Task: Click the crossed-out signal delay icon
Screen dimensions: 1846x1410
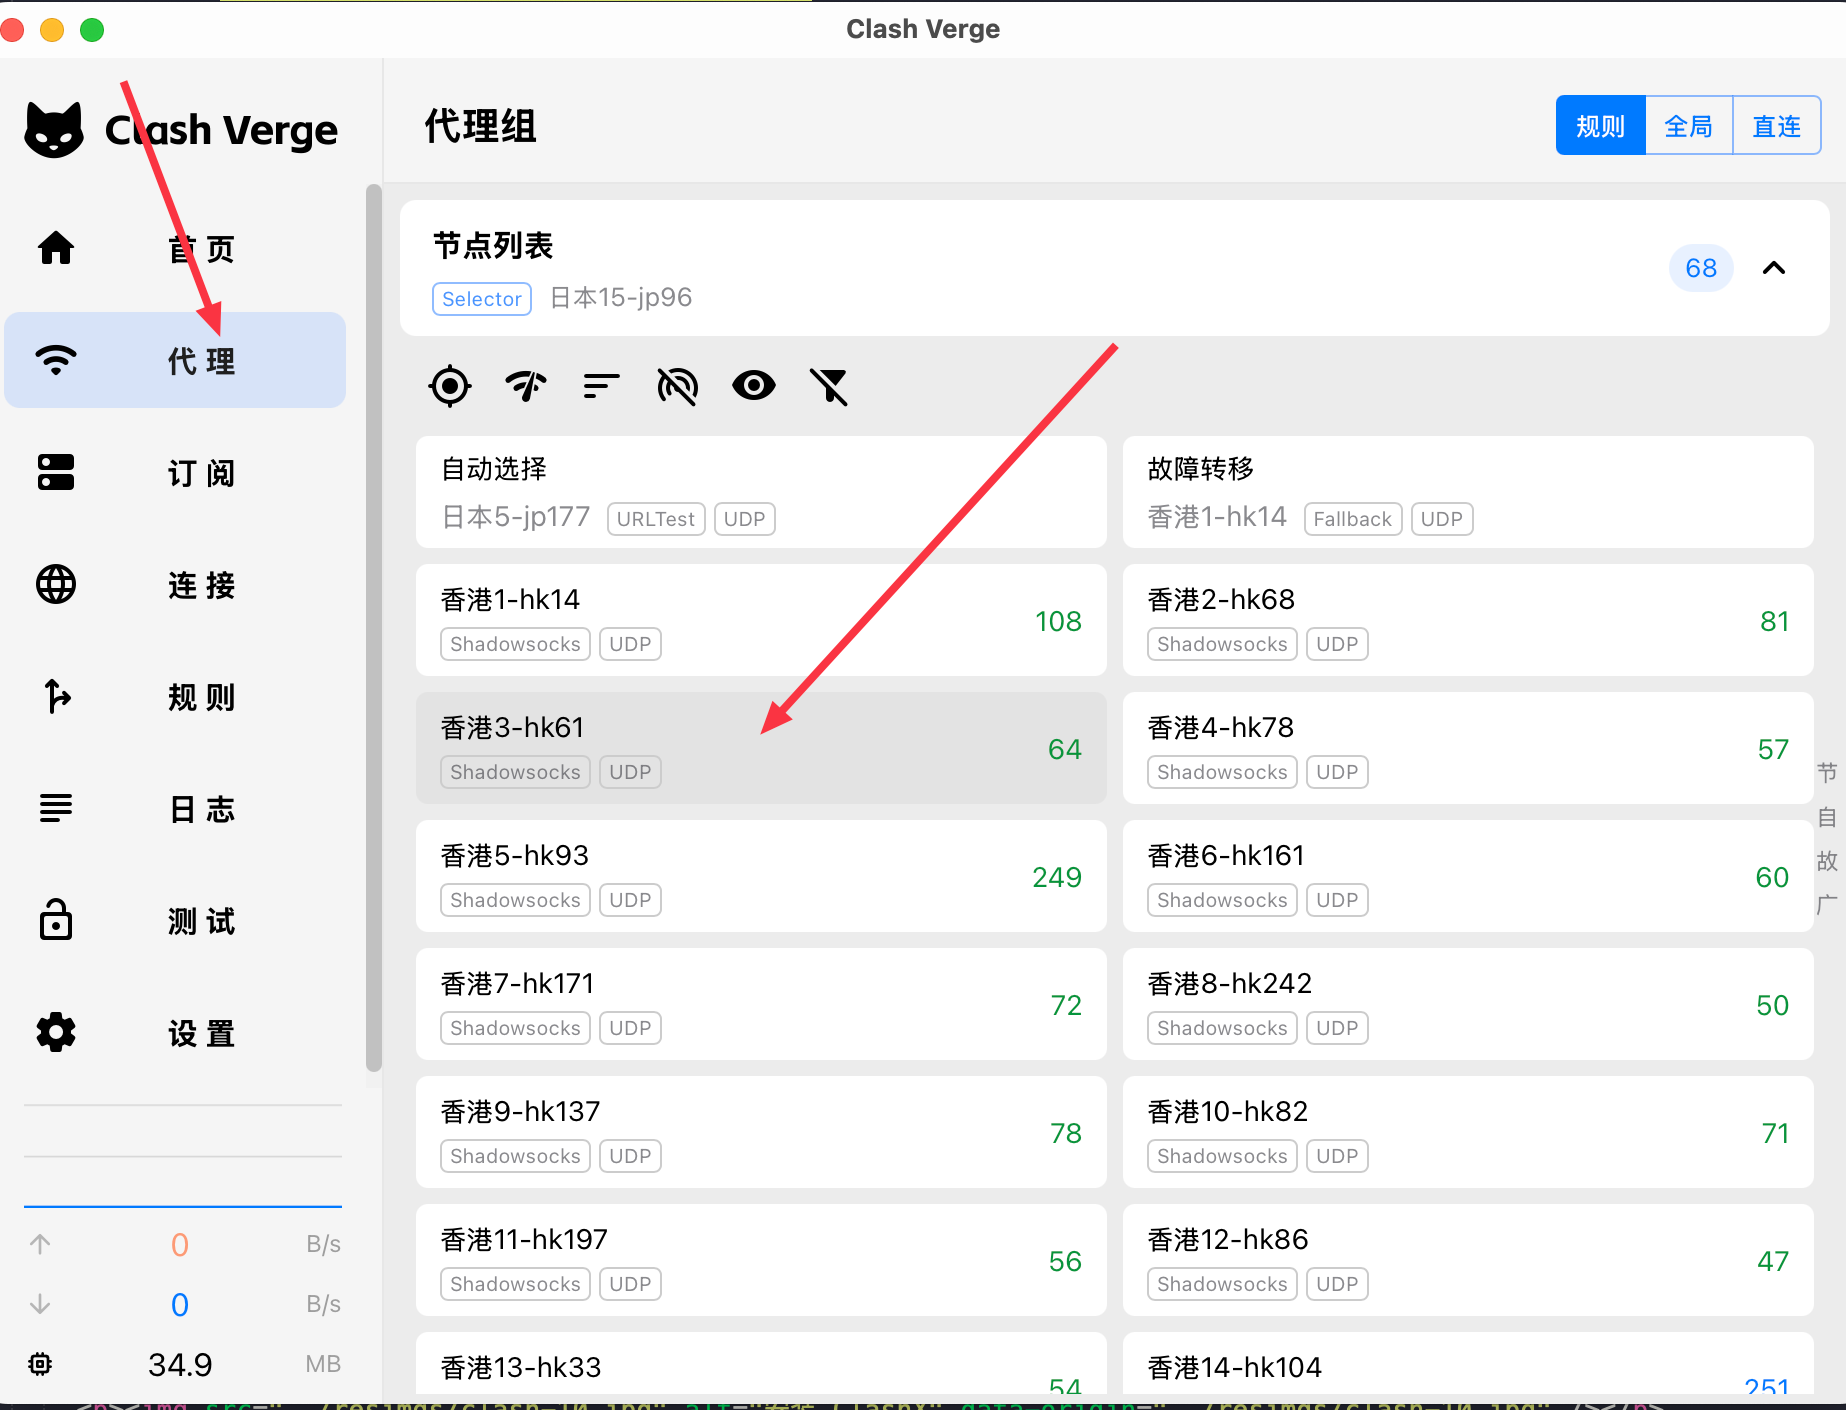Action: point(677,386)
